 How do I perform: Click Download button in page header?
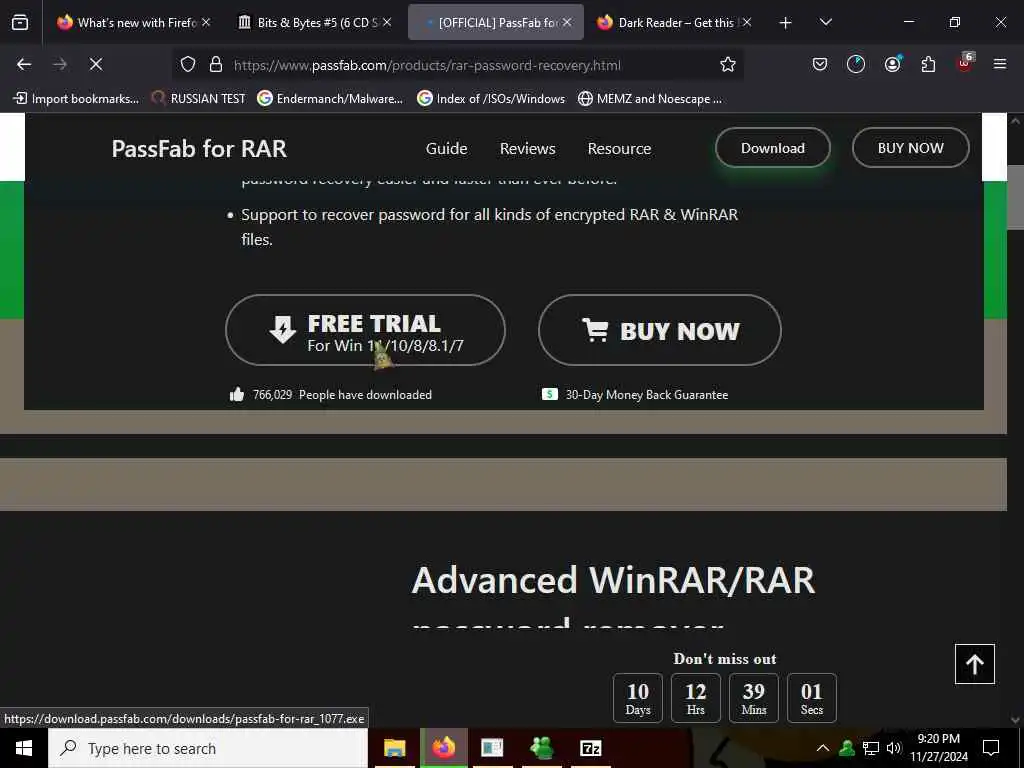coord(773,148)
